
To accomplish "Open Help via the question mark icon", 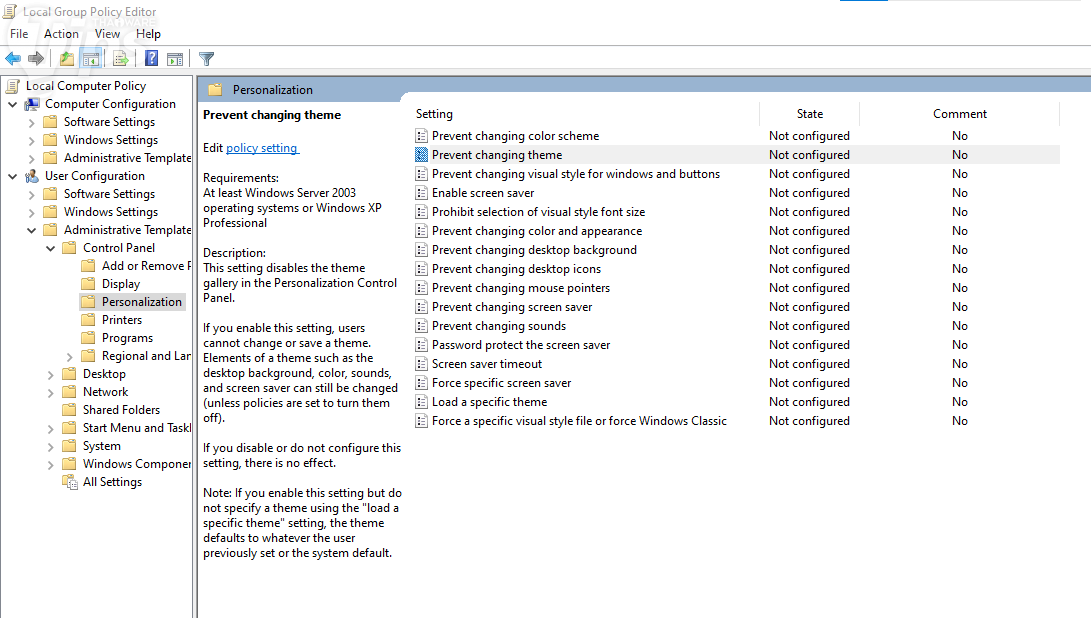I will [x=152, y=59].
